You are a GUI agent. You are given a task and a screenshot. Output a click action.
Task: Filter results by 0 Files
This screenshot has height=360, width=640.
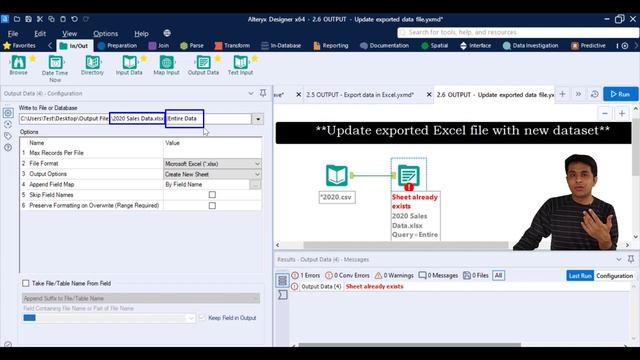pyautogui.click(x=476, y=276)
